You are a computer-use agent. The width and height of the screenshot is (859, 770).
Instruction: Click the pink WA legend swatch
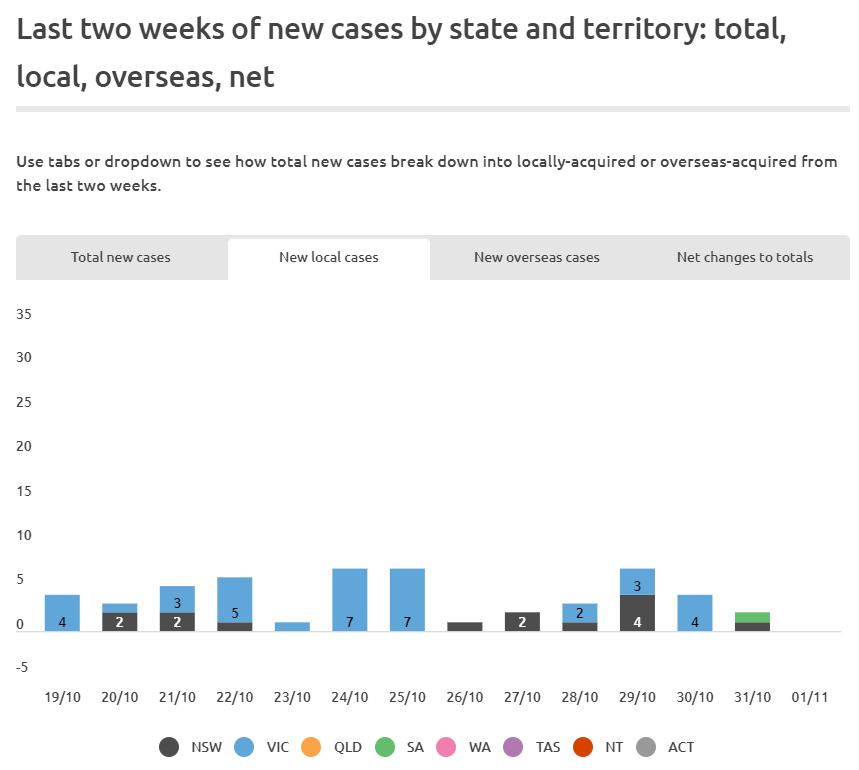coord(446,746)
